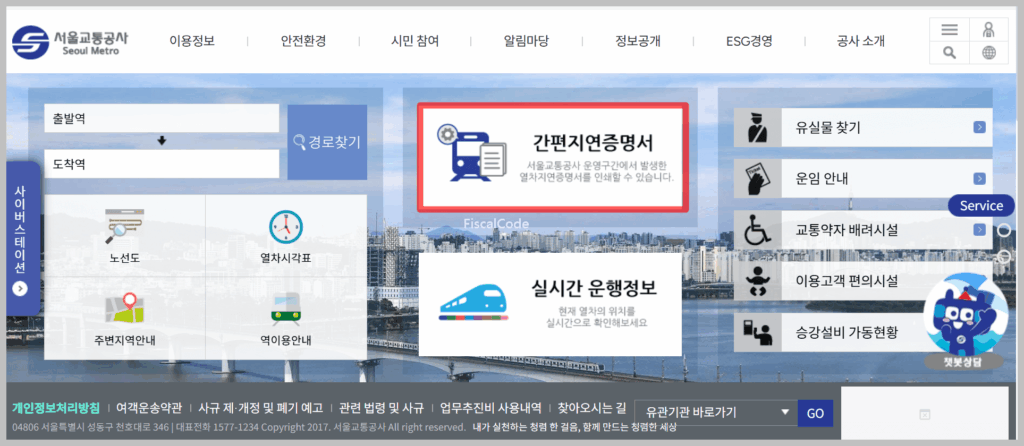Open 관련 법령 및 사규 link

pyautogui.click(x=381, y=408)
